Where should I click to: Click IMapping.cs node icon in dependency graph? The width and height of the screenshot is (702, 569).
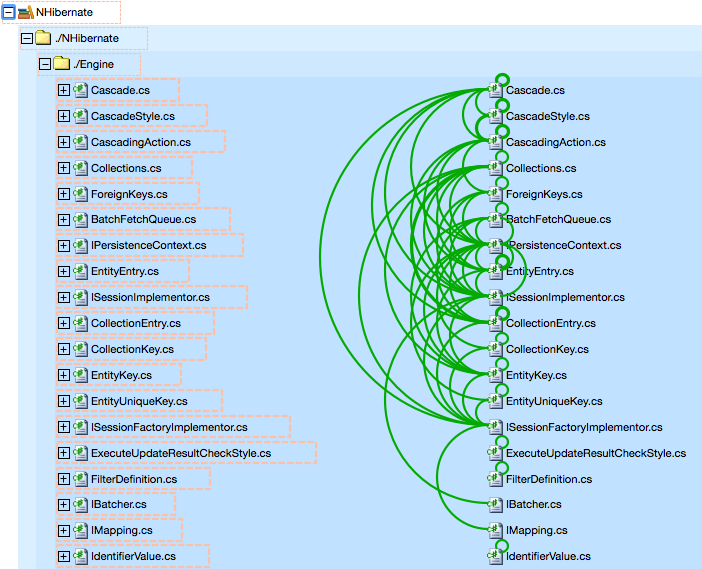pos(495,530)
